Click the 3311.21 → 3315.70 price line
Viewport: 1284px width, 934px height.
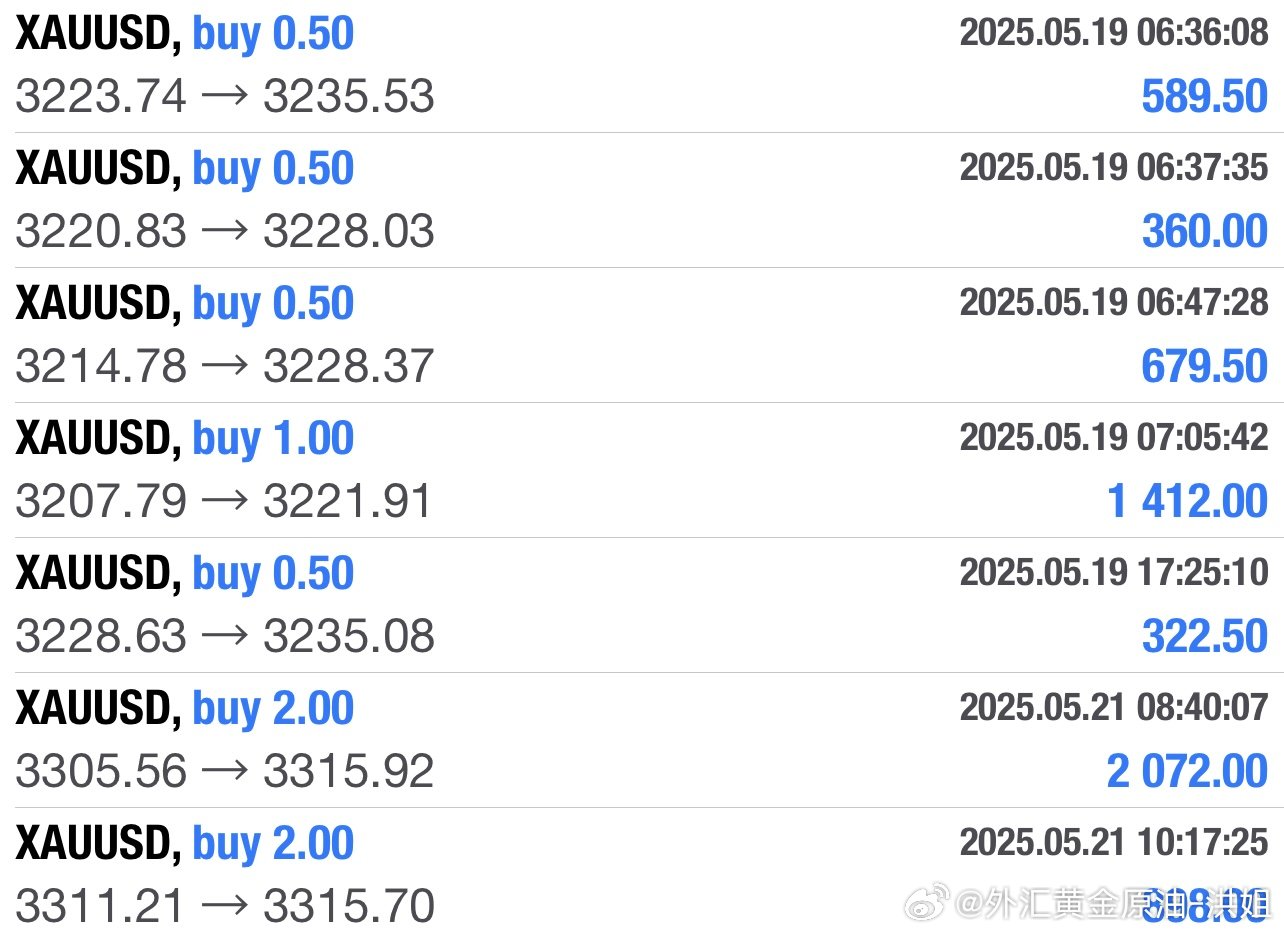click(x=225, y=906)
